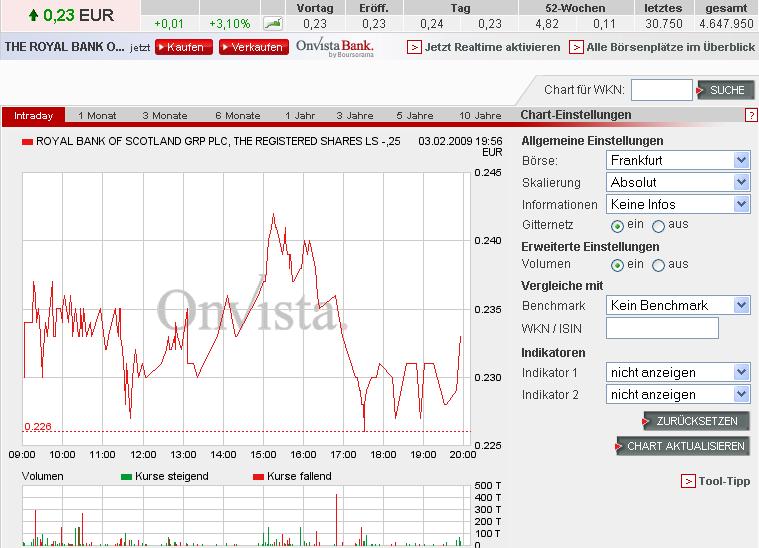Viewport: 759px width, 548px height.
Task: Switch to the 6 Monate tab
Action: (238, 116)
